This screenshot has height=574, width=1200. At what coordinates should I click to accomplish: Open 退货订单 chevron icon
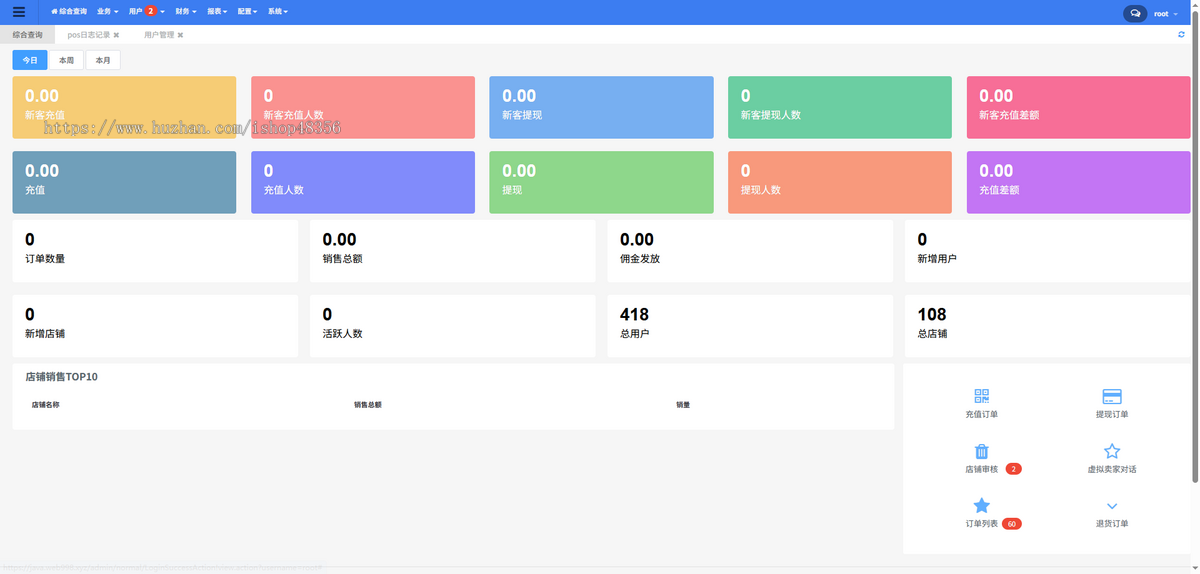(x=1112, y=507)
